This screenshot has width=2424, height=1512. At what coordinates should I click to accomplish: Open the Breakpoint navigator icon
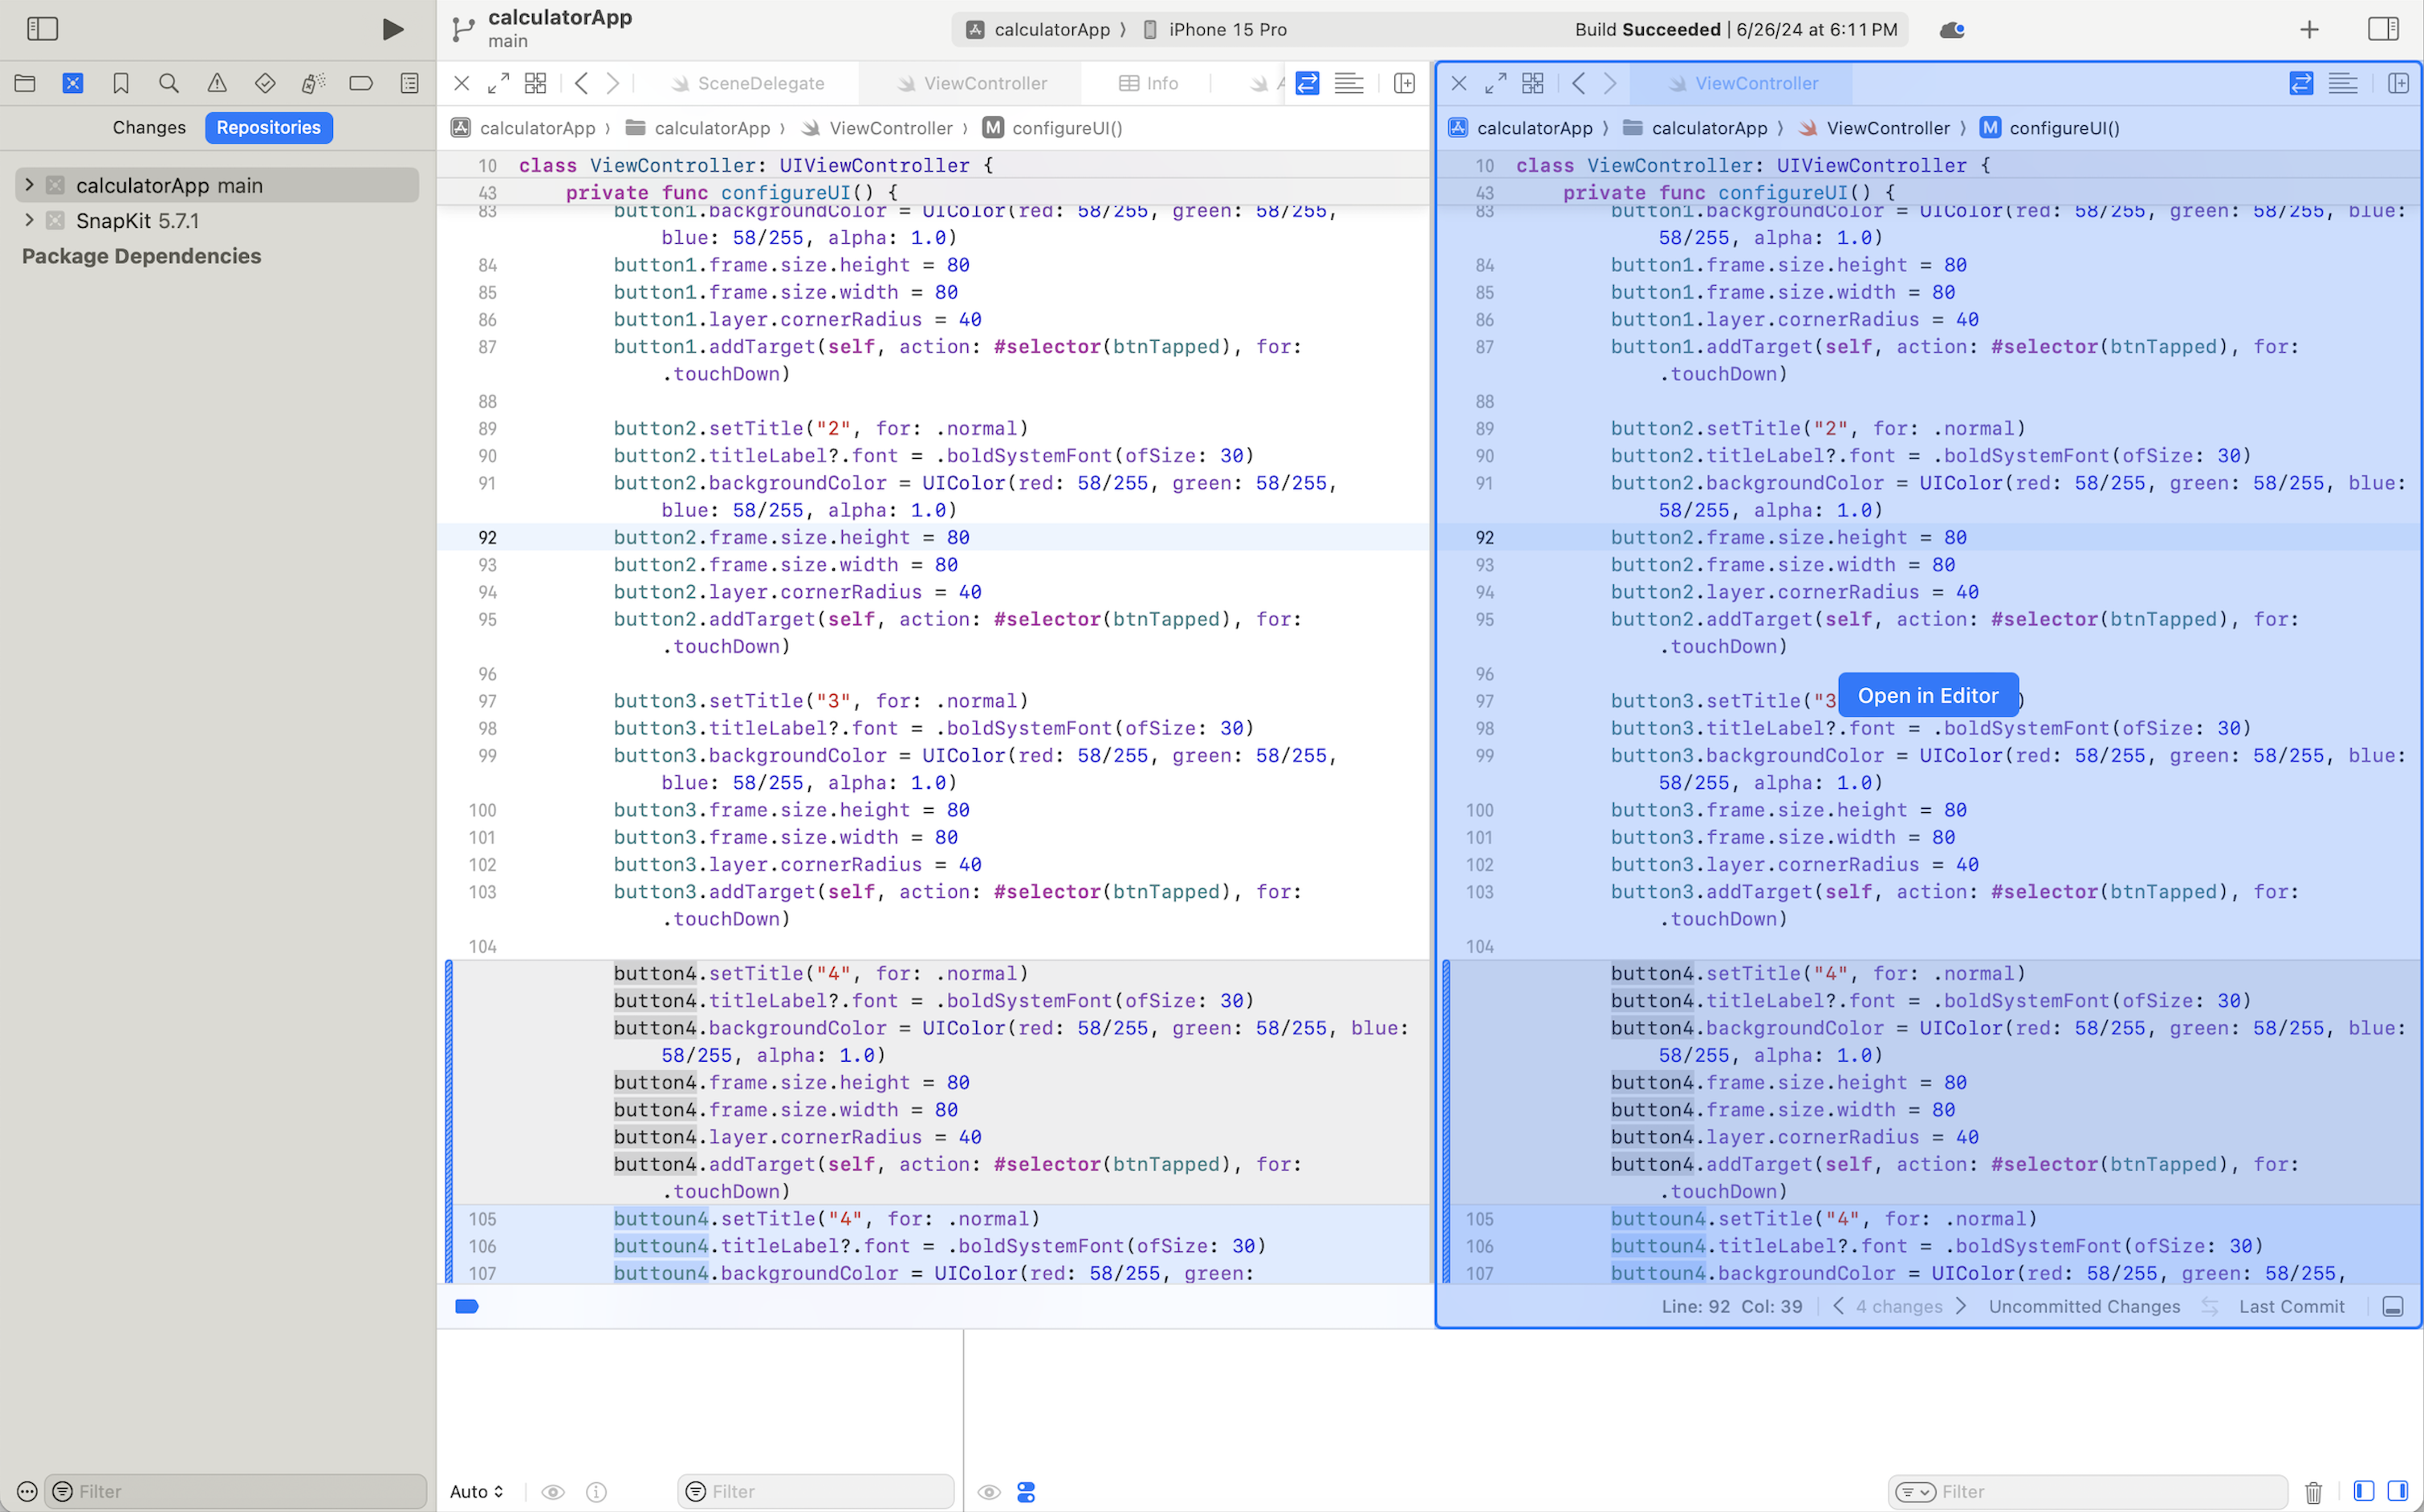361,83
